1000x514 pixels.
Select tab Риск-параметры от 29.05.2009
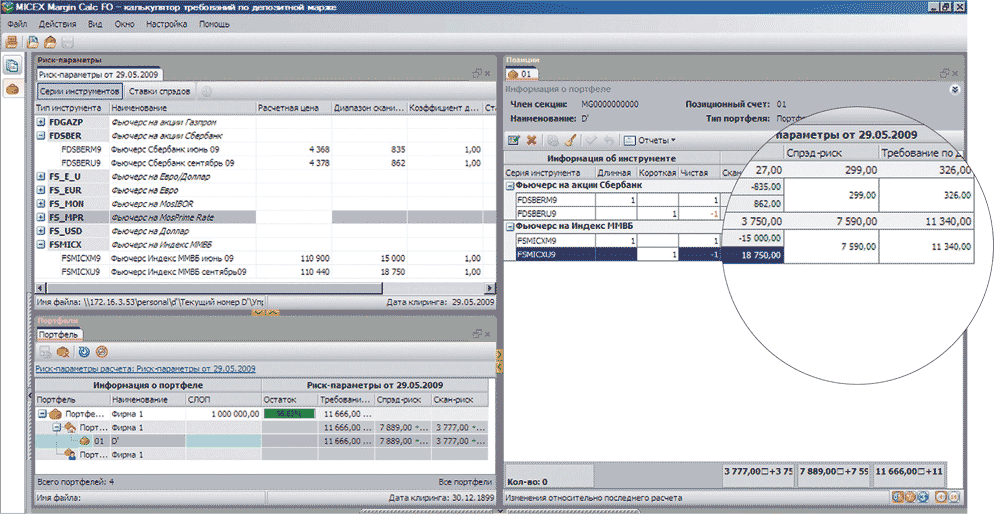click(99, 75)
